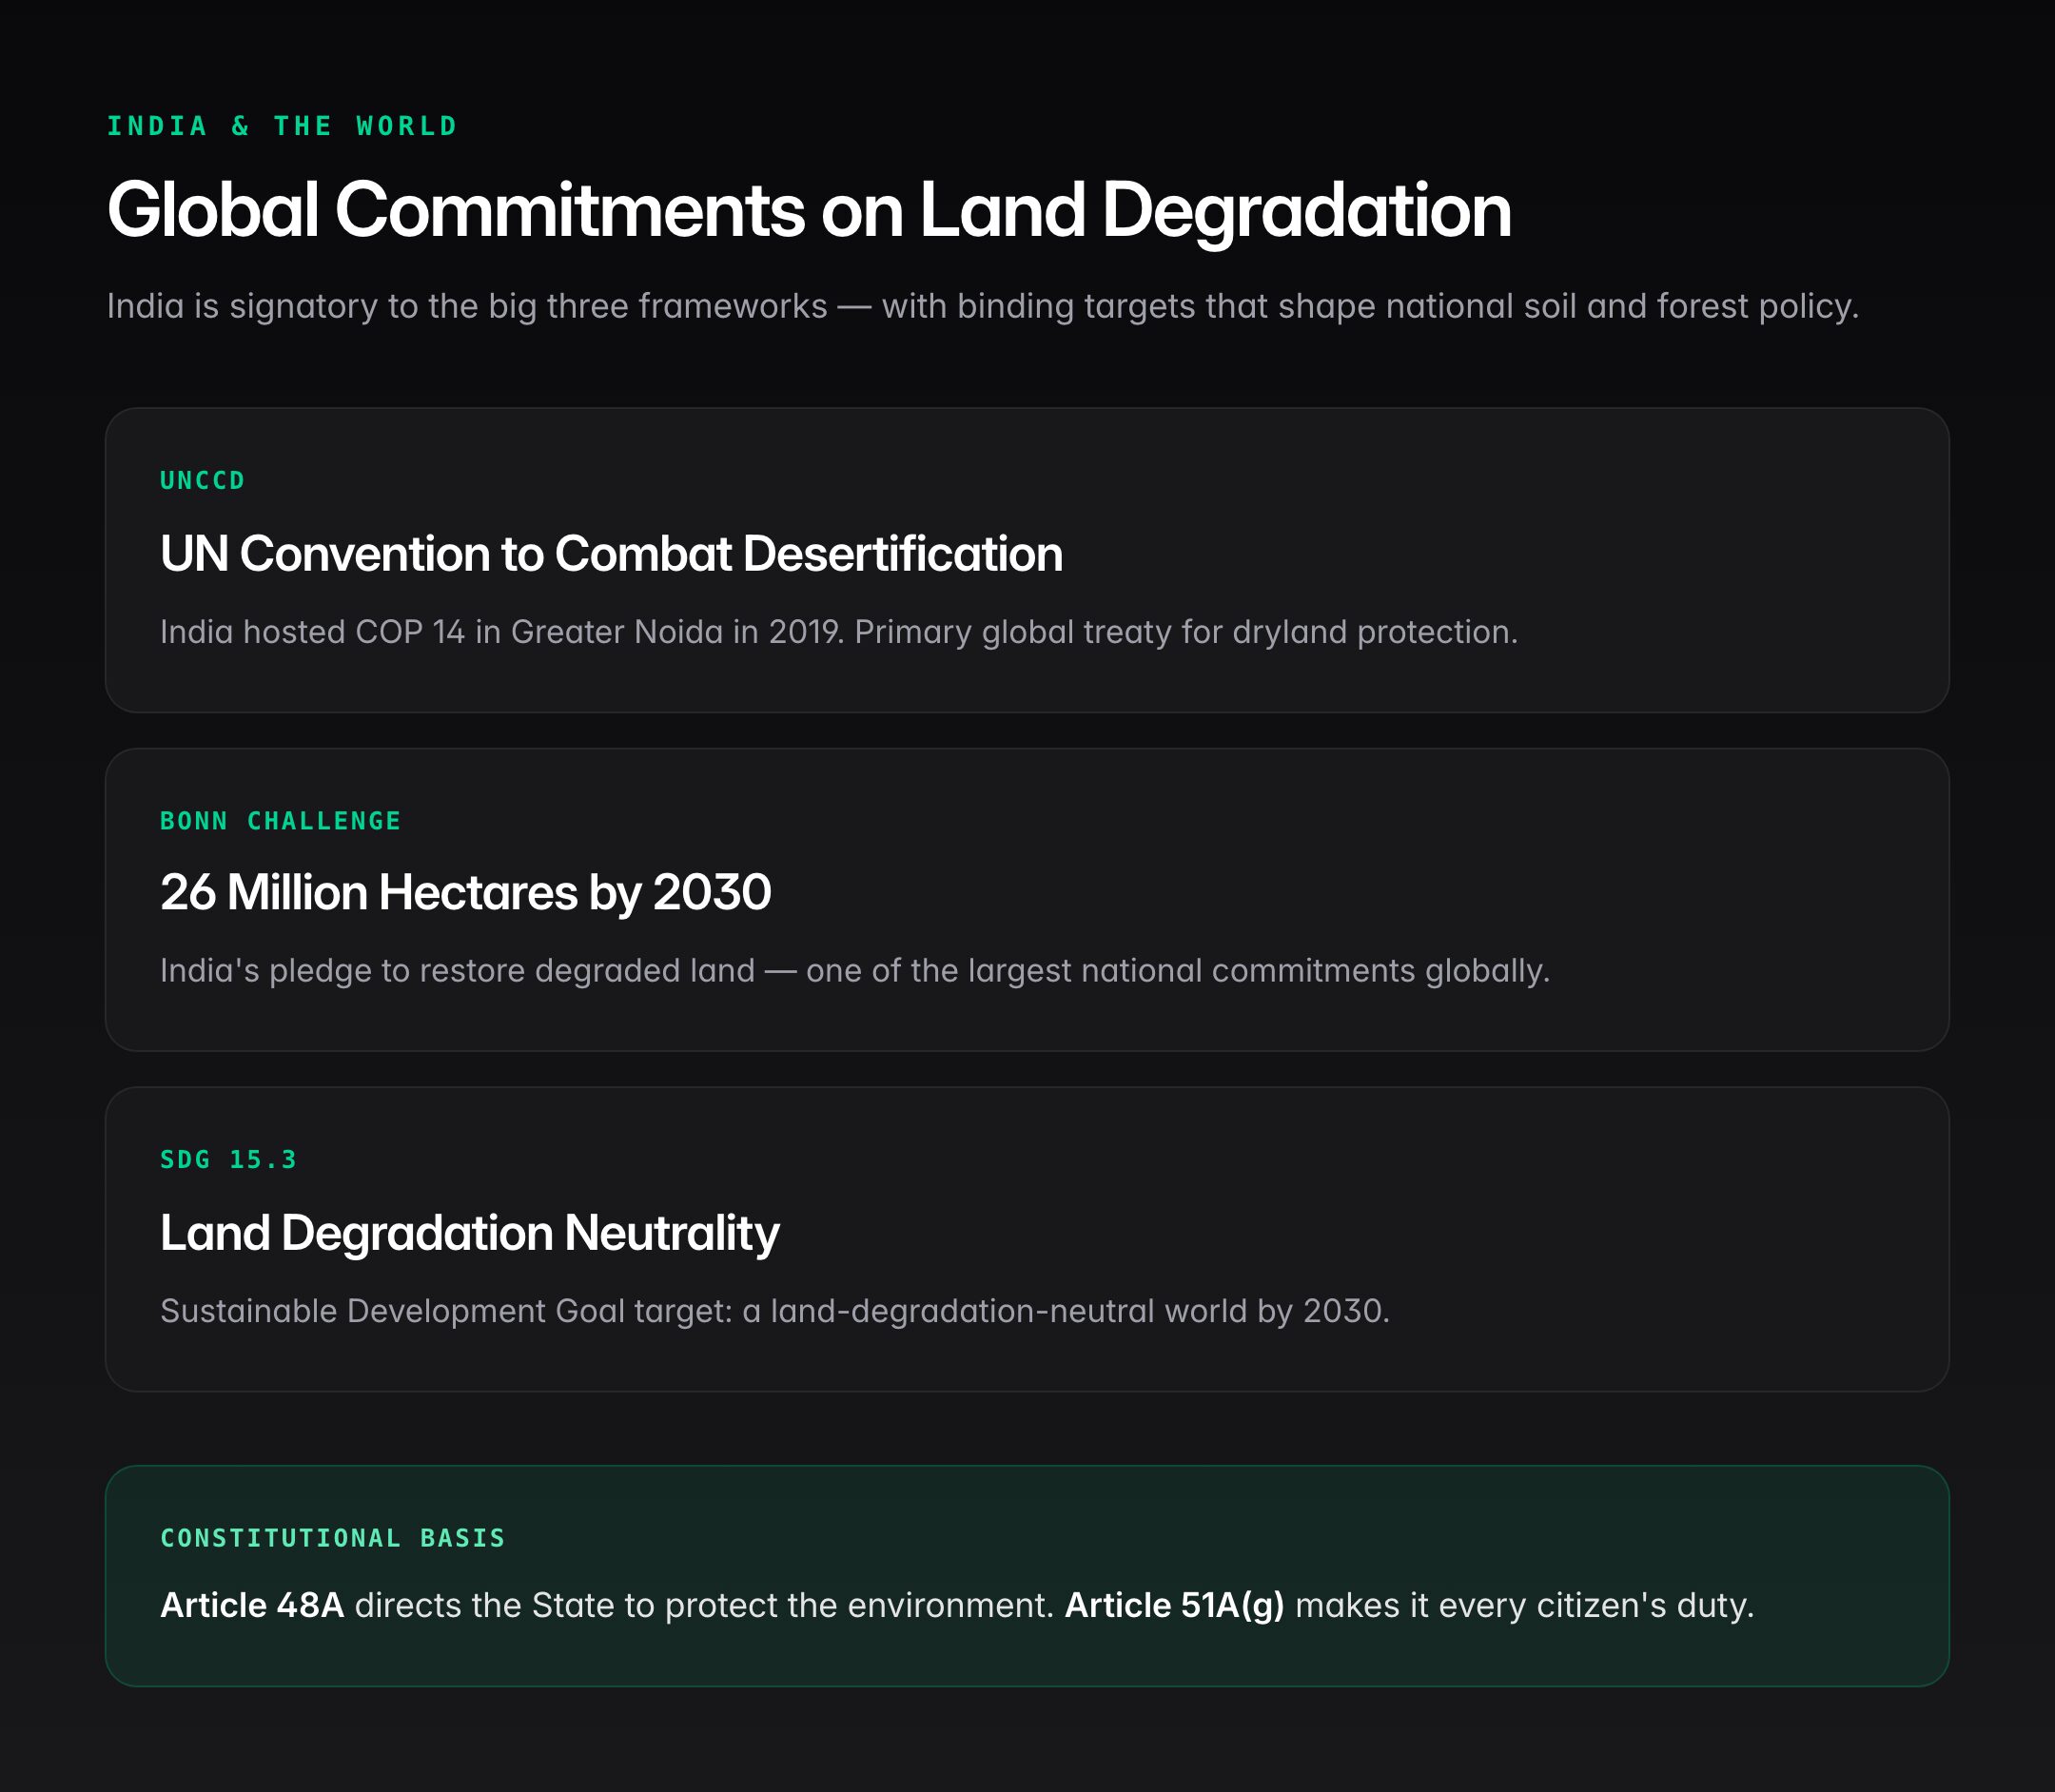
Task: Click the bold 'Article 48A' text
Action: 252,1605
